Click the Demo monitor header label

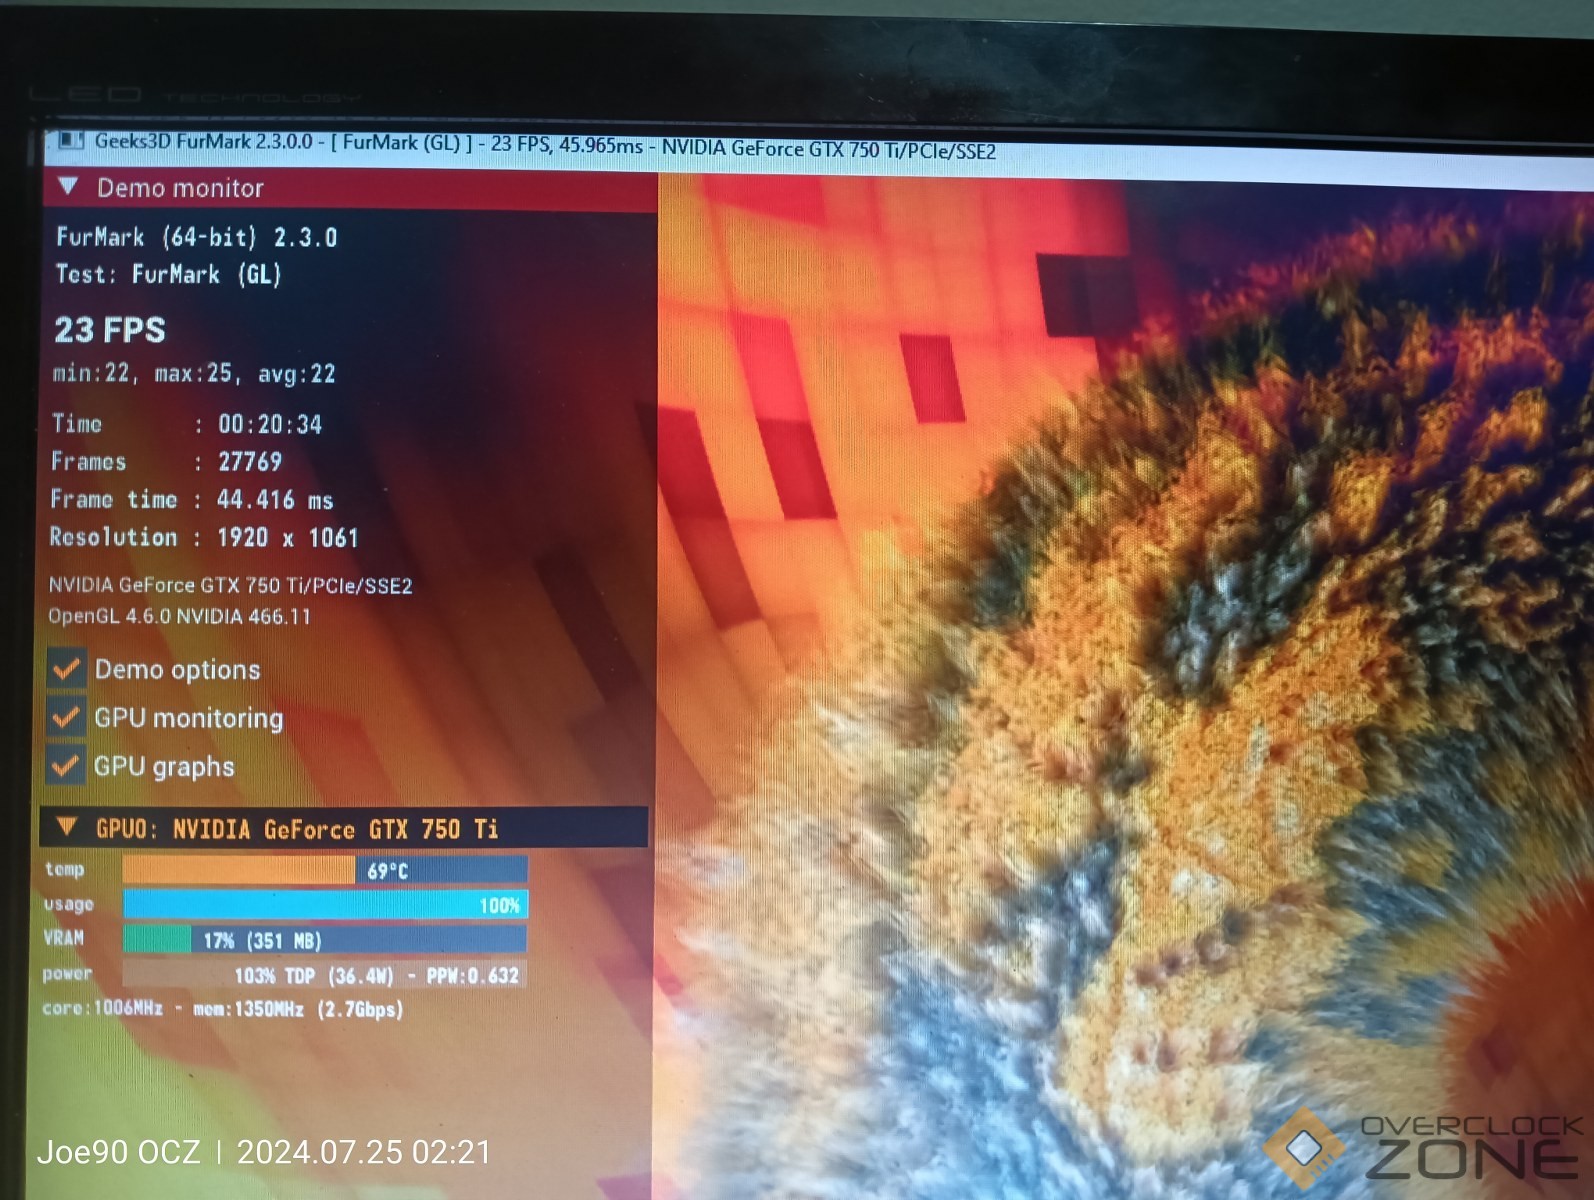point(180,188)
